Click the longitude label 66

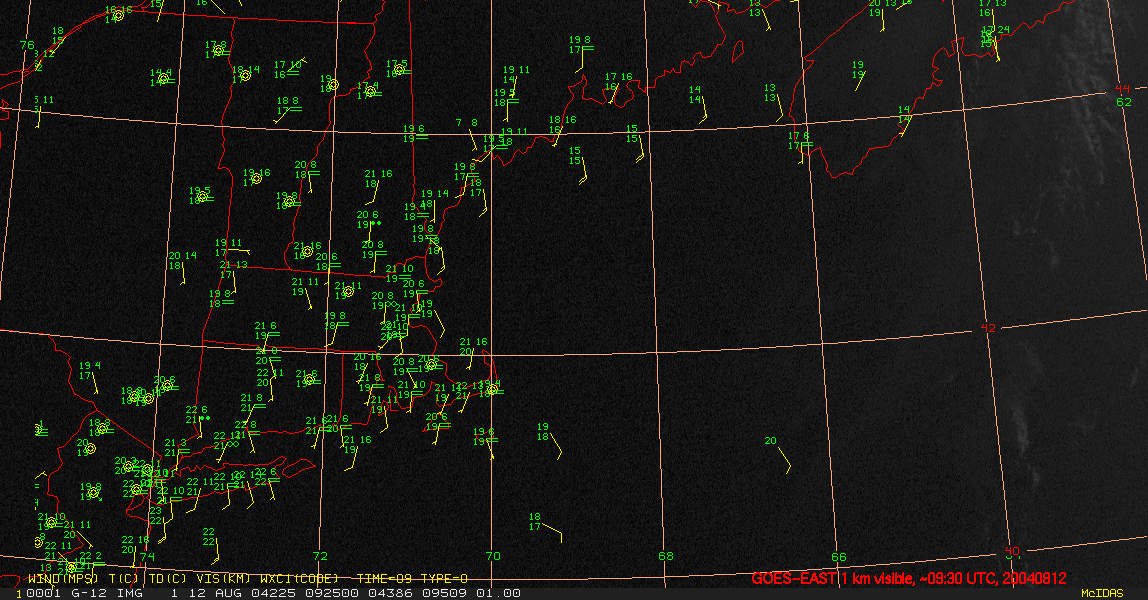pos(838,557)
